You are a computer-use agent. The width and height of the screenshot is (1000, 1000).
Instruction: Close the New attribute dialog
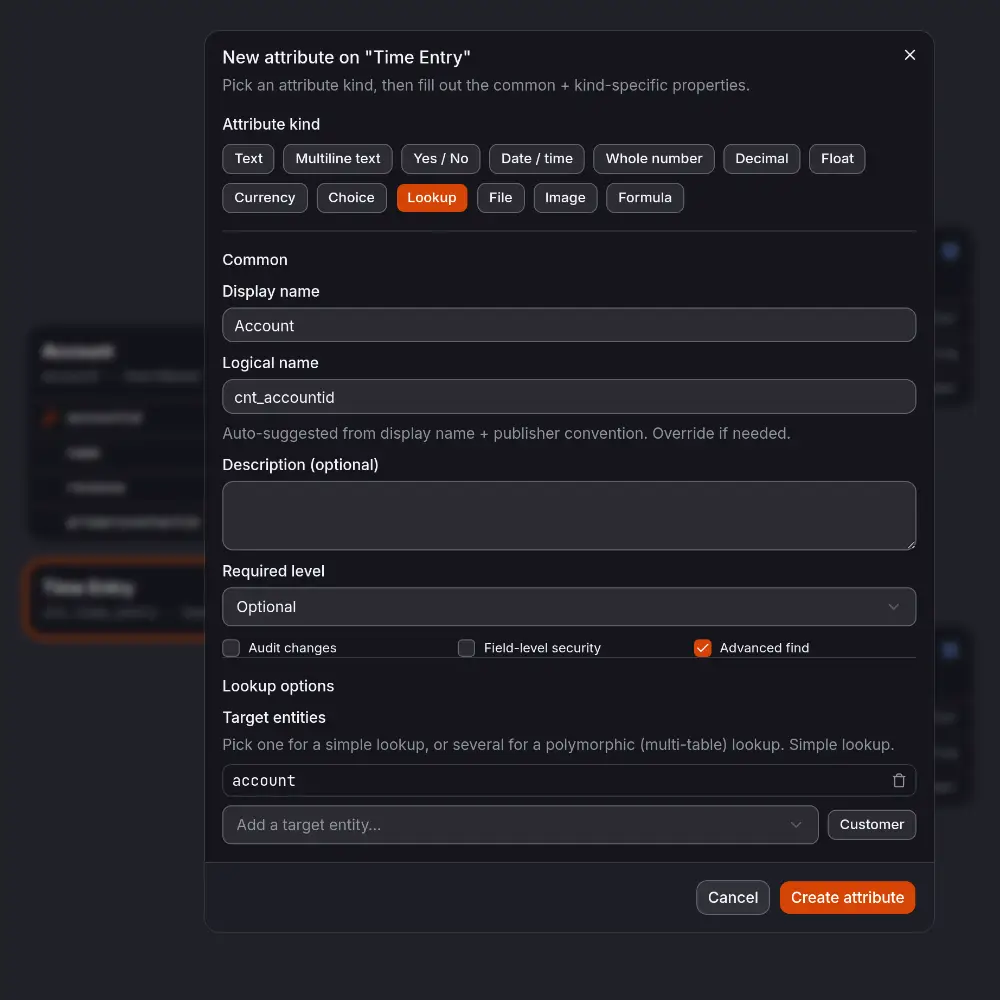coord(909,55)
